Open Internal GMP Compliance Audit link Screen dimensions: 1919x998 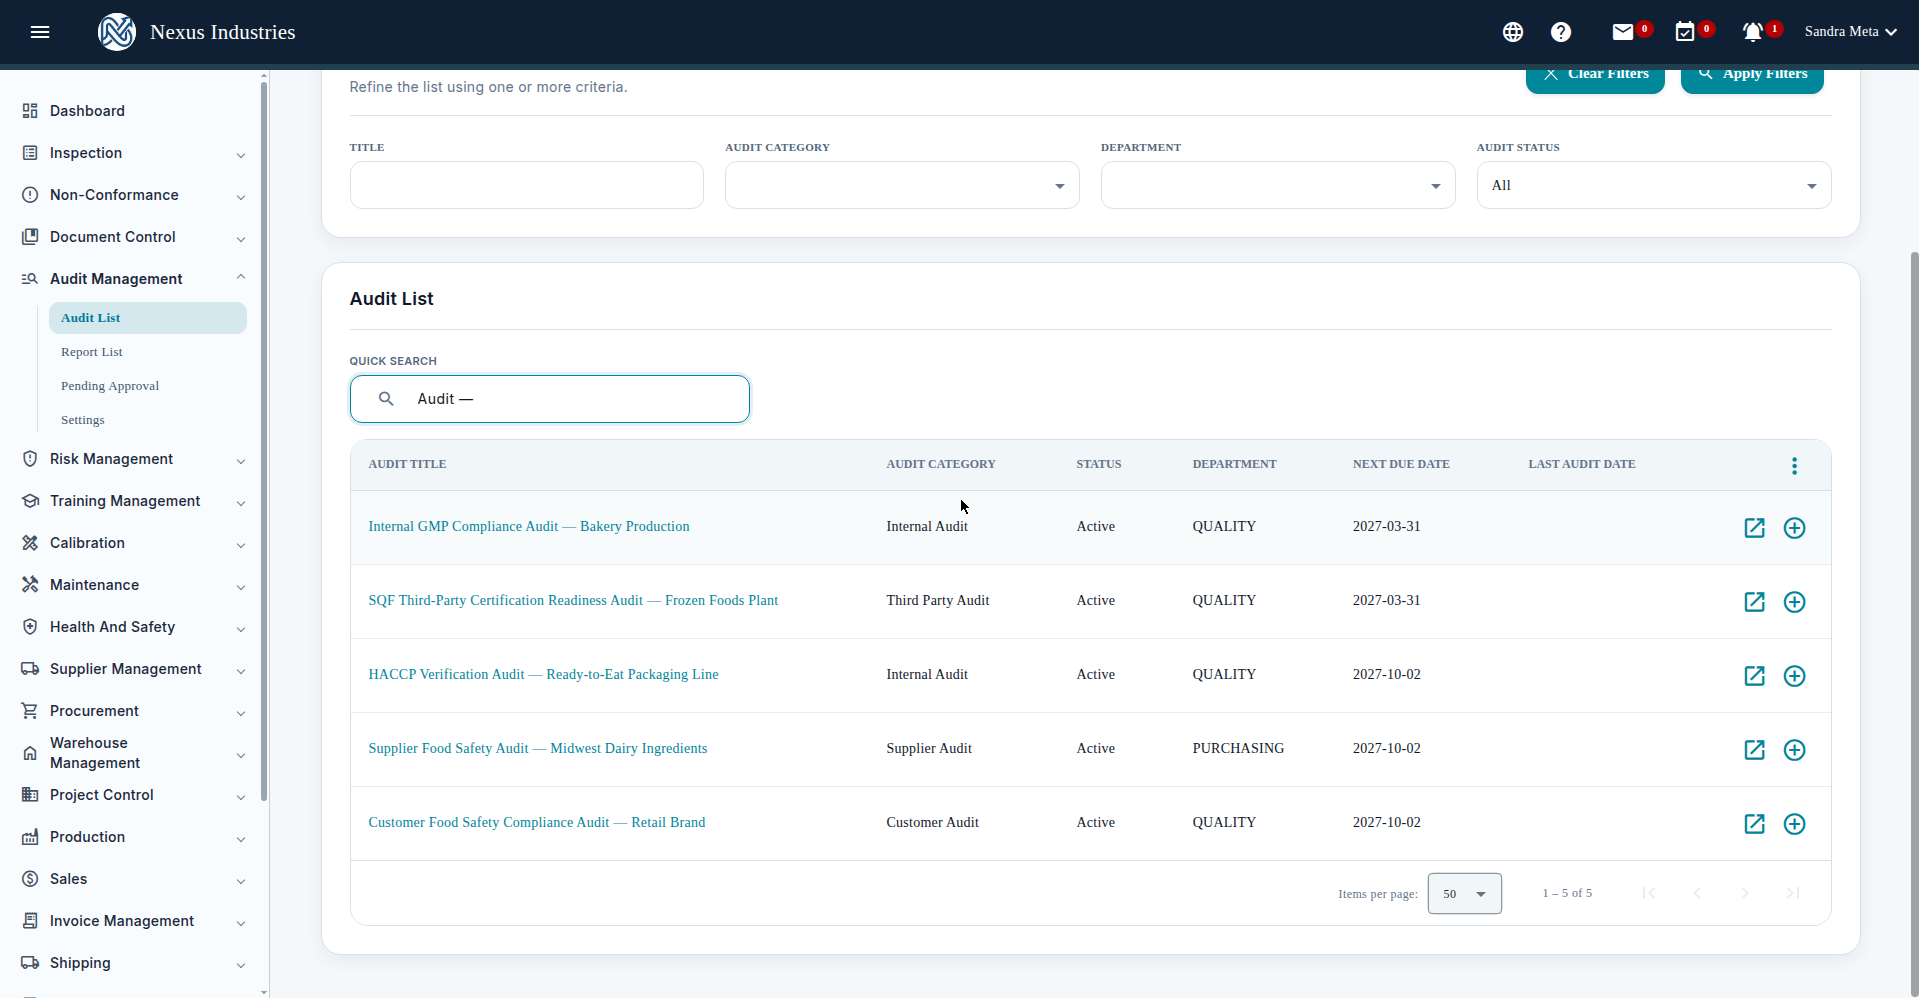click(x=529, y=527)
